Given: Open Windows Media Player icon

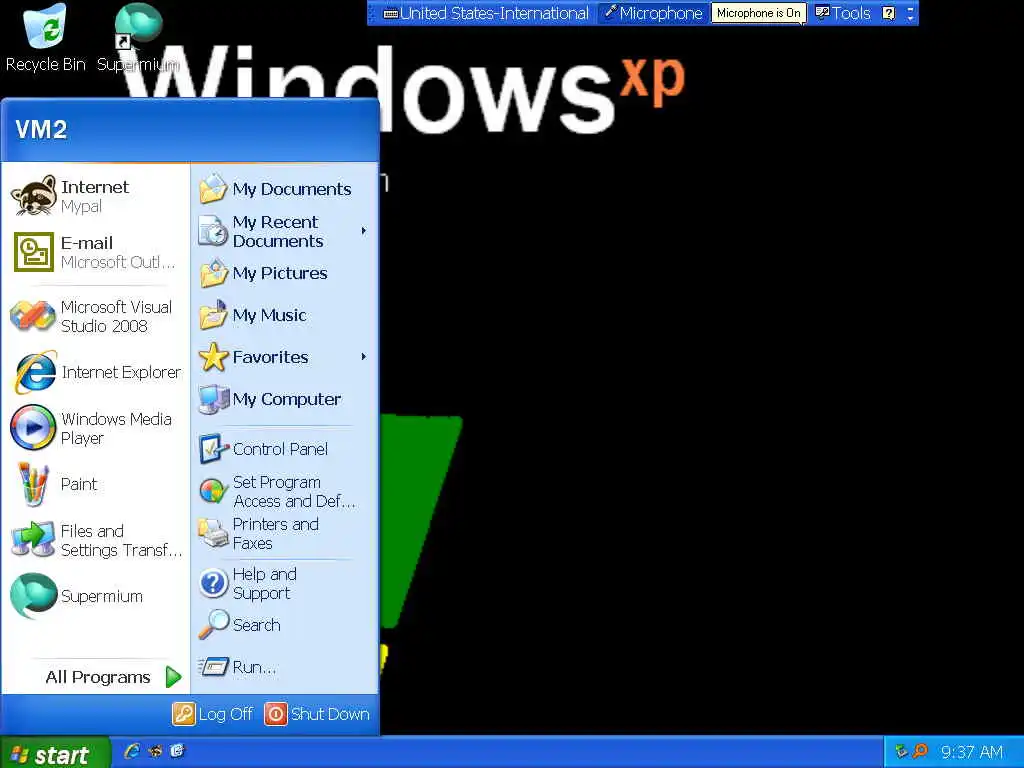Looking at the screenshot, I should [33, 428].
